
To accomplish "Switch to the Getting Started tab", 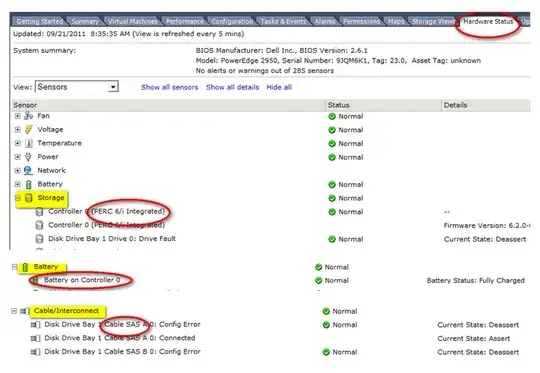I will (x=40, y=21).
